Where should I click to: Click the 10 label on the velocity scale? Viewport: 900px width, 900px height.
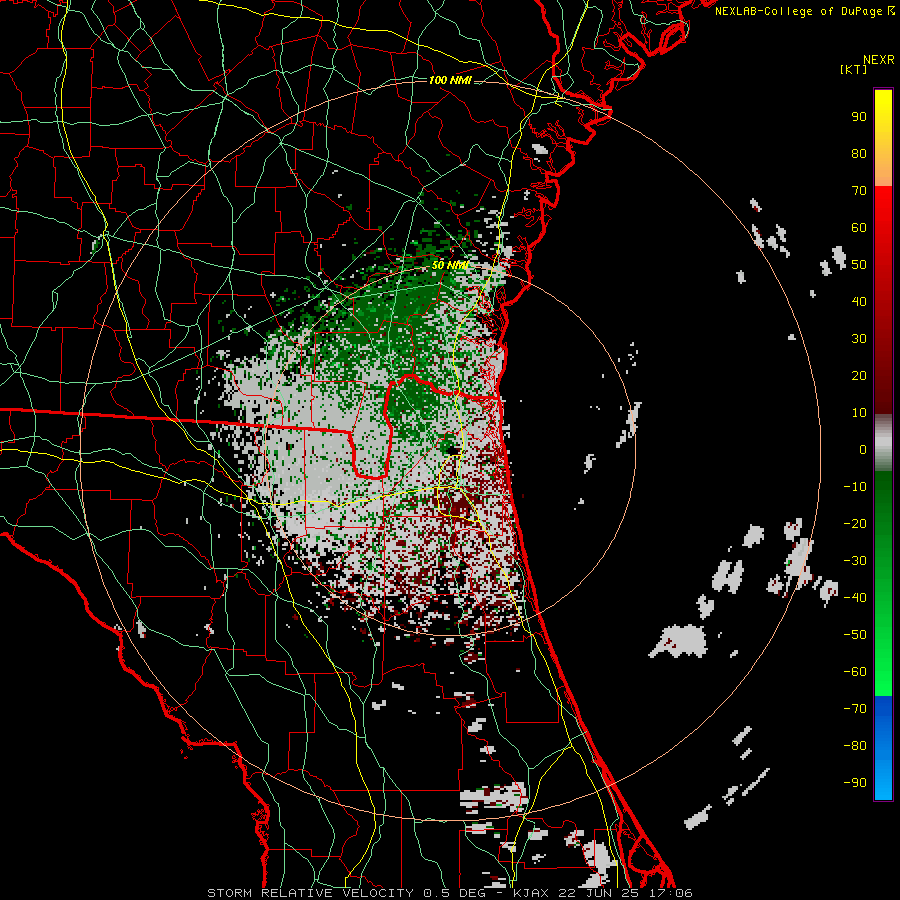pos(859,413)
